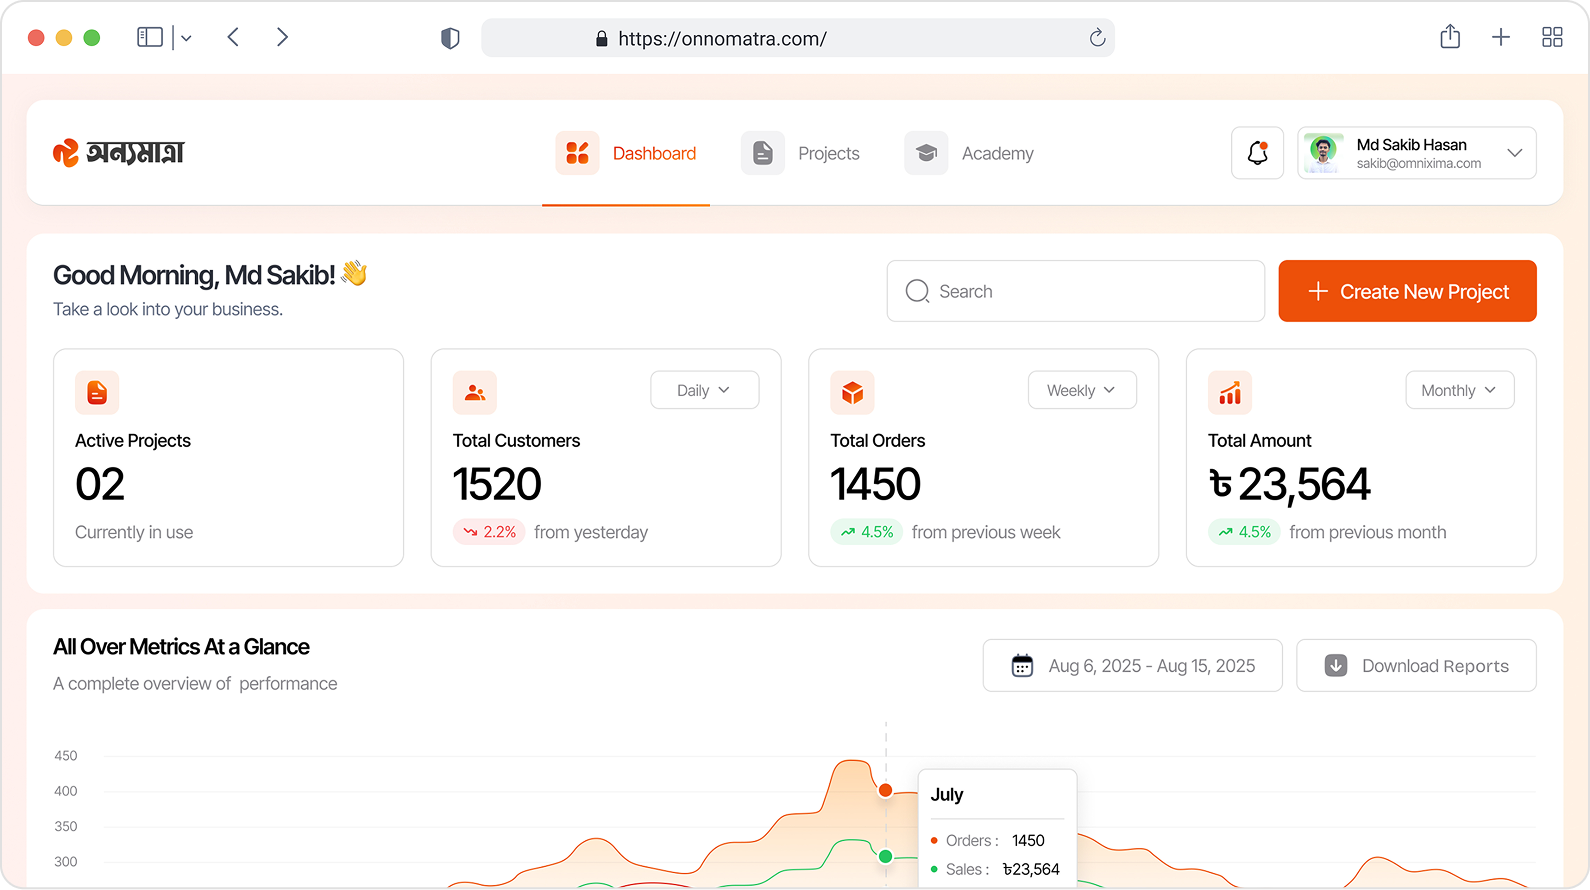The image size is (1590, 890).
Task: Click the download arrow icon in reports button
Action: 1336,666
